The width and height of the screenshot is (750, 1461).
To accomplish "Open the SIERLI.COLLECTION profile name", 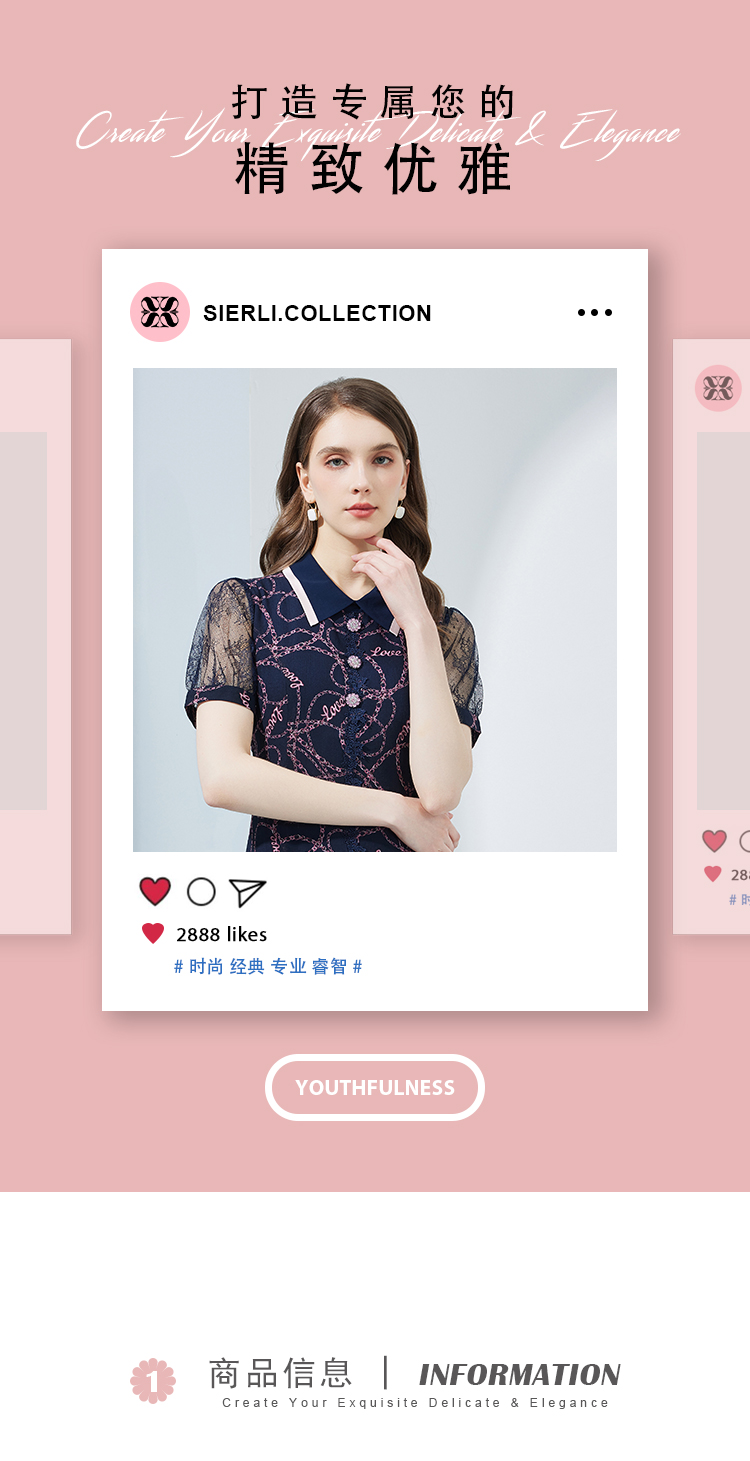I will point(317,313).
